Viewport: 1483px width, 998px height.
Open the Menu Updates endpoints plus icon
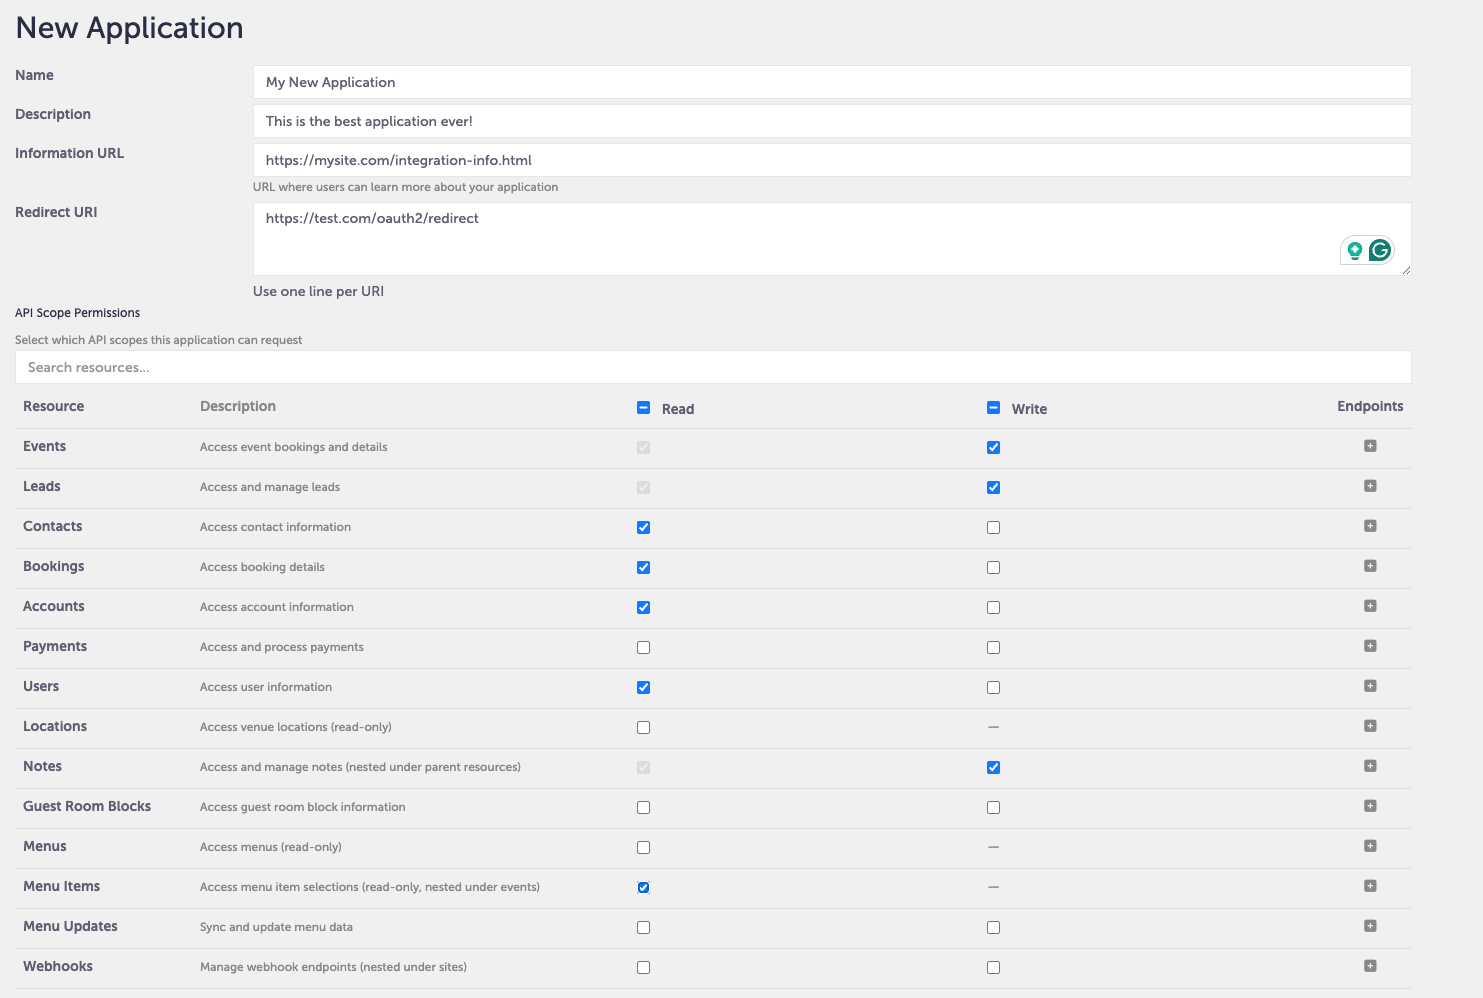tap(1371, 926)
